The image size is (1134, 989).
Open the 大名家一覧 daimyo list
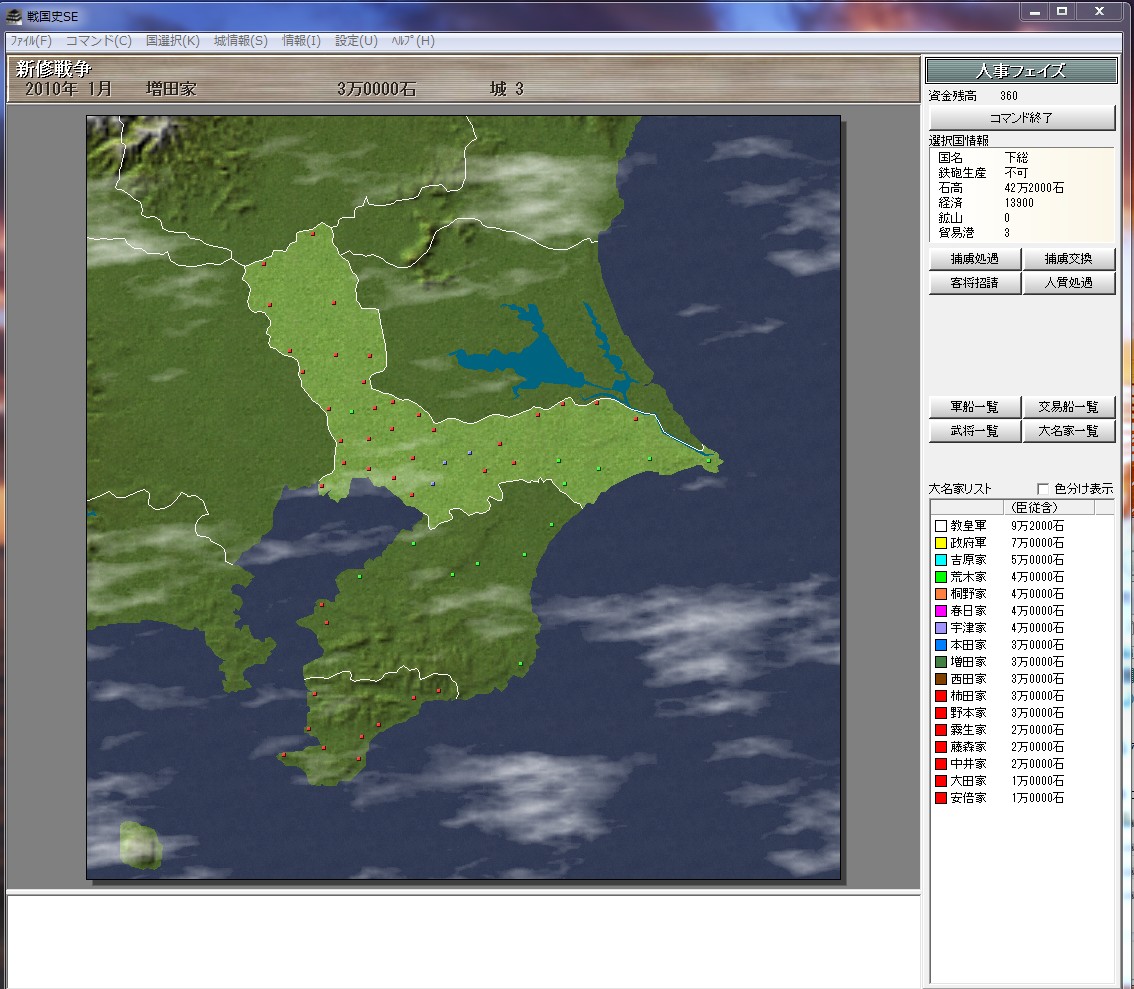tap(1068, 431)
